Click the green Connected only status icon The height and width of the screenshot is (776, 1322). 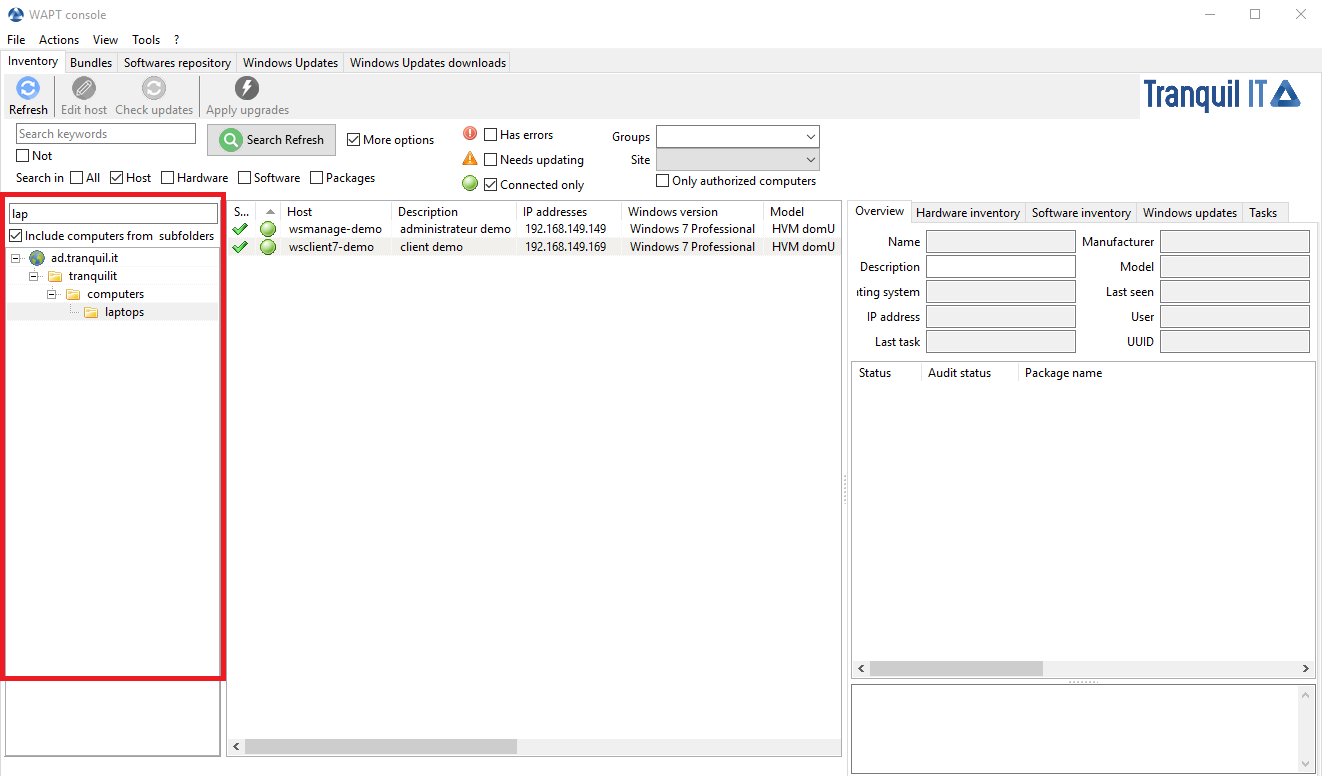[x=470, y=184]
